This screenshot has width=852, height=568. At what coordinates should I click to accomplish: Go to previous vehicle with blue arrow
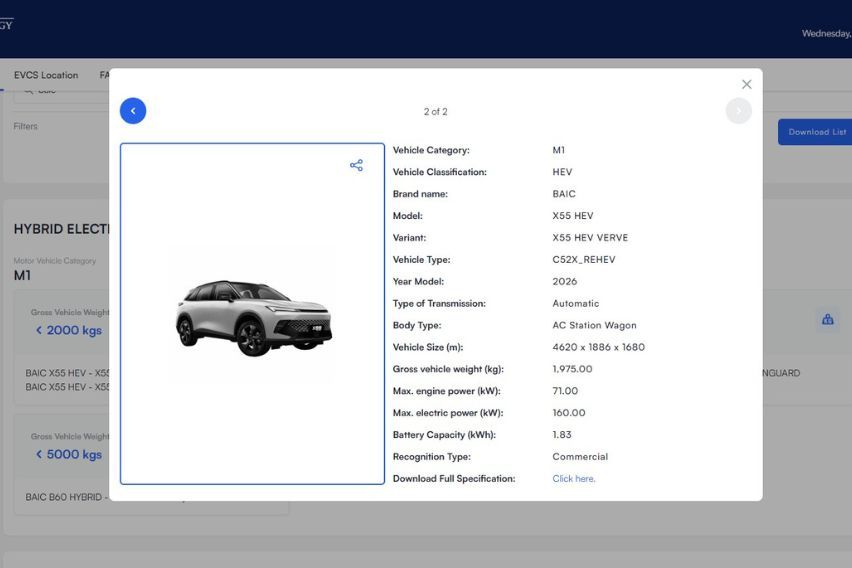(133, 111)
